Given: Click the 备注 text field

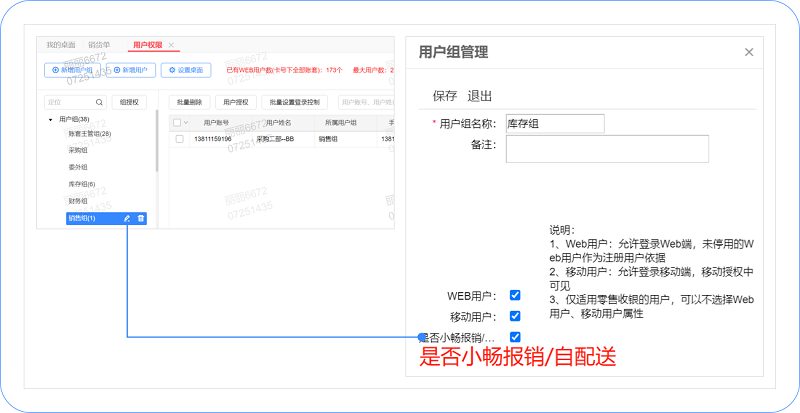Looking at the screenshot, I should tap(607, 149).
